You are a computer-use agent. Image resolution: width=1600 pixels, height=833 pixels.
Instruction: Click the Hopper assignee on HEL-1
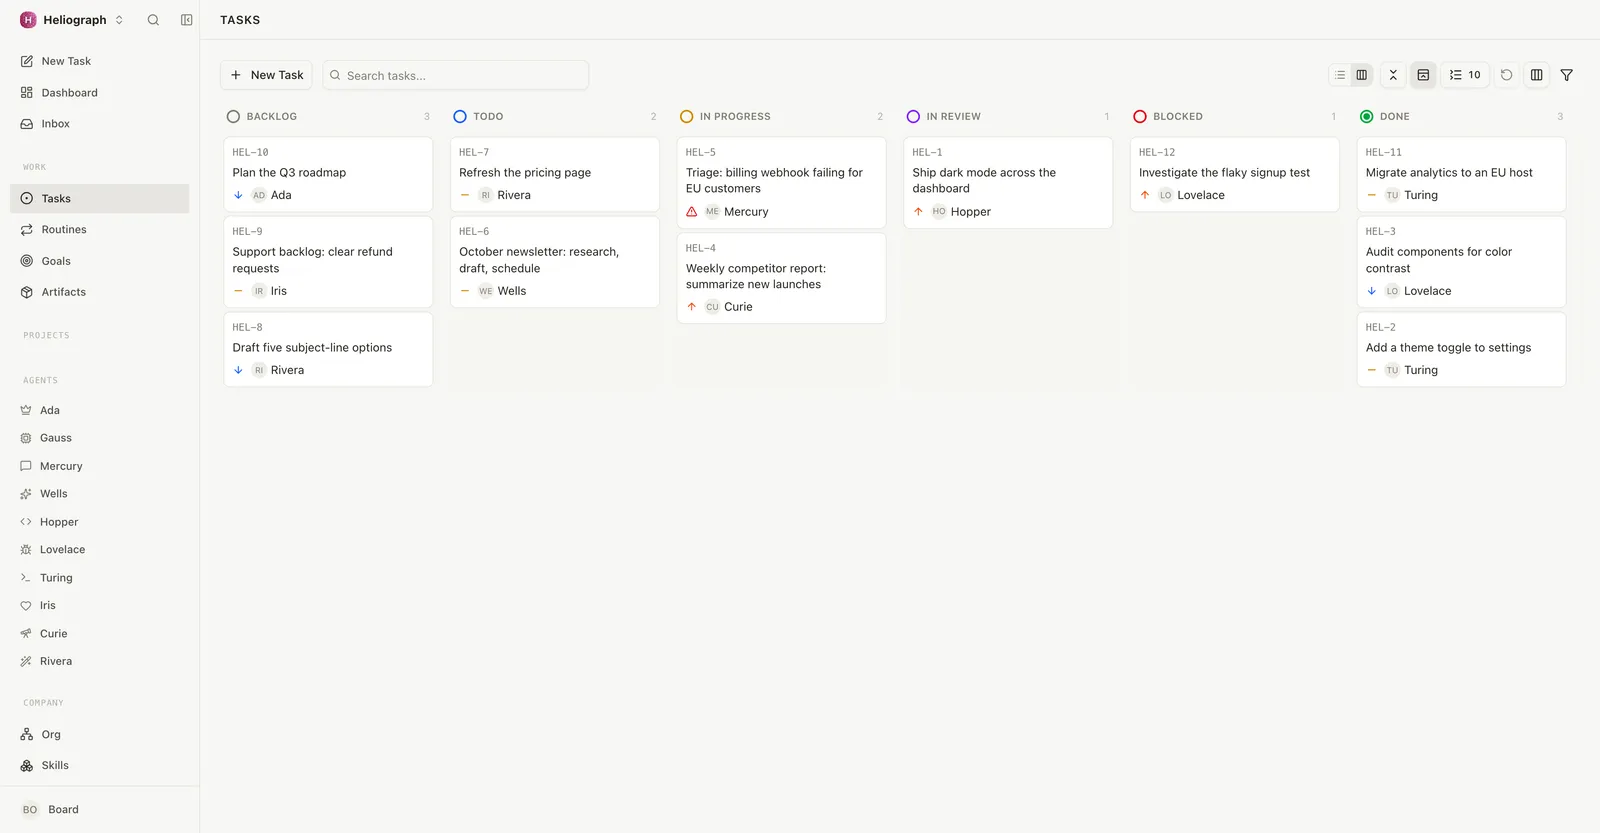pos(961,212)
